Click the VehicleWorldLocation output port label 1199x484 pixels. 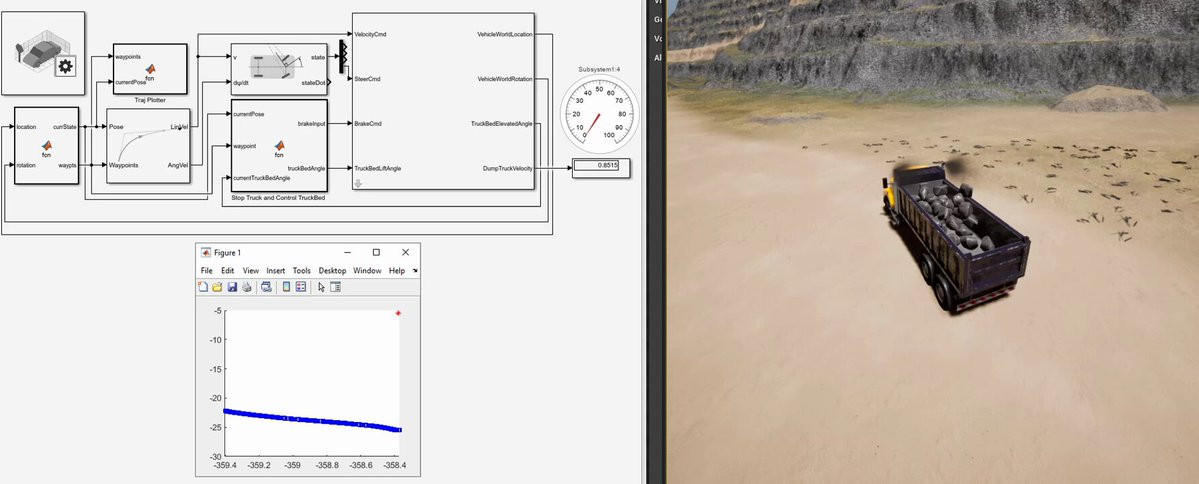coord(505,34)
